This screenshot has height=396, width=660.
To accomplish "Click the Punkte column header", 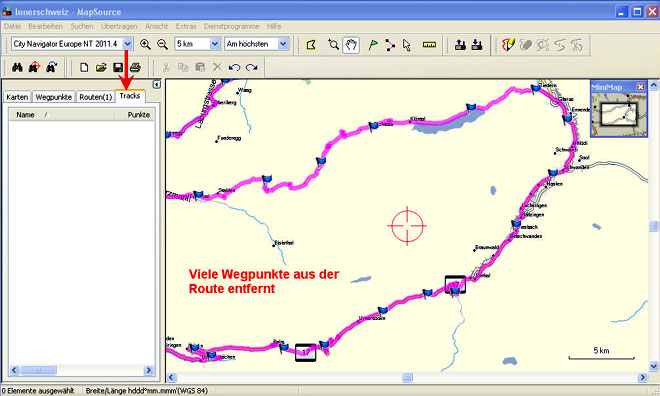I will point(135,114).
